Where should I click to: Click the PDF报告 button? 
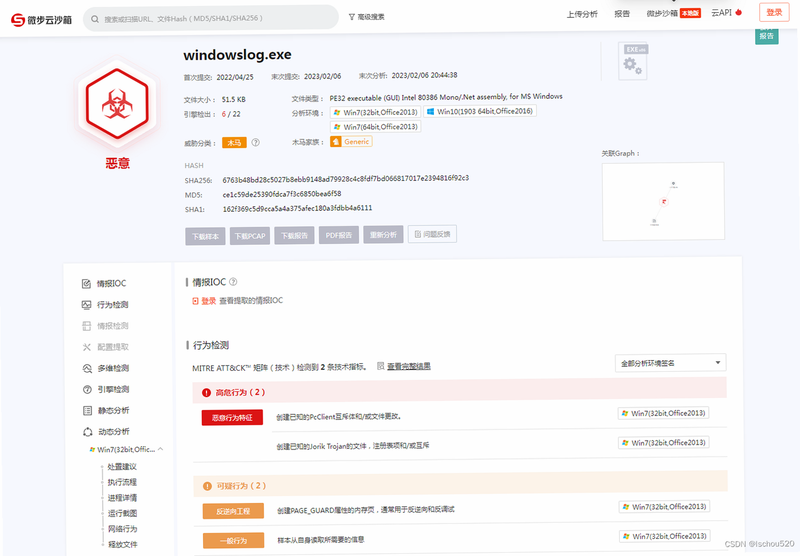(339, 235)
